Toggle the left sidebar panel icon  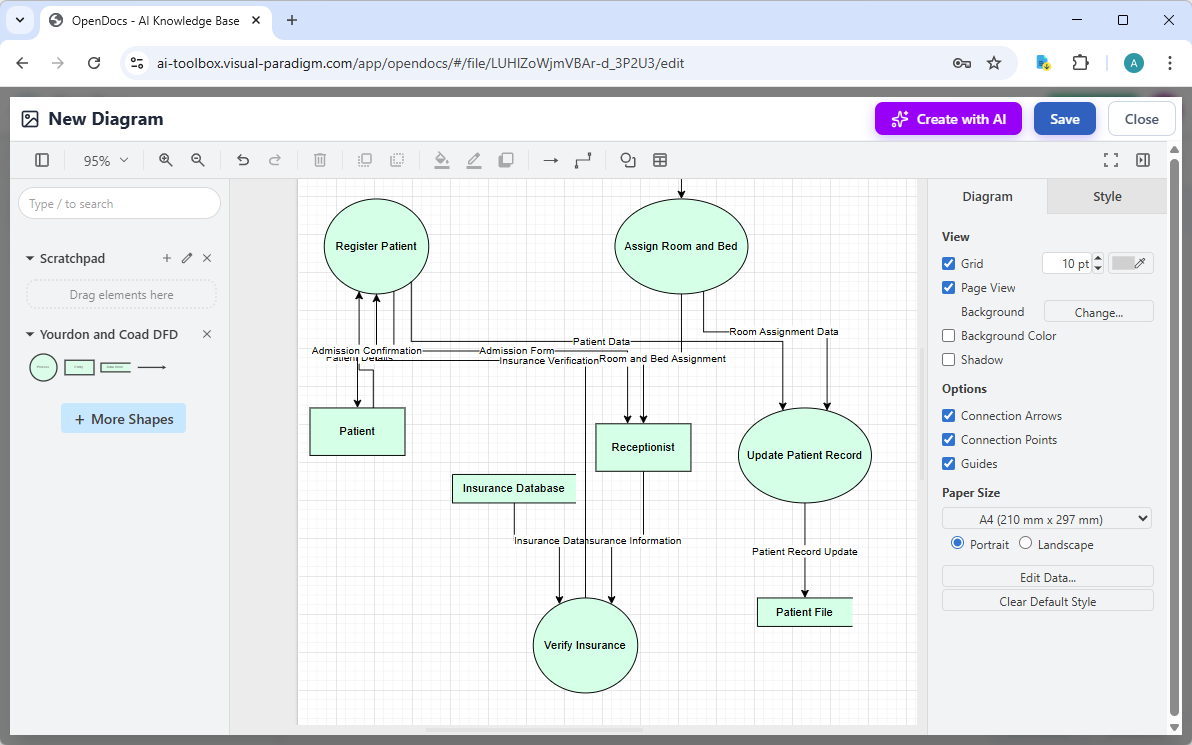point(41,160)
